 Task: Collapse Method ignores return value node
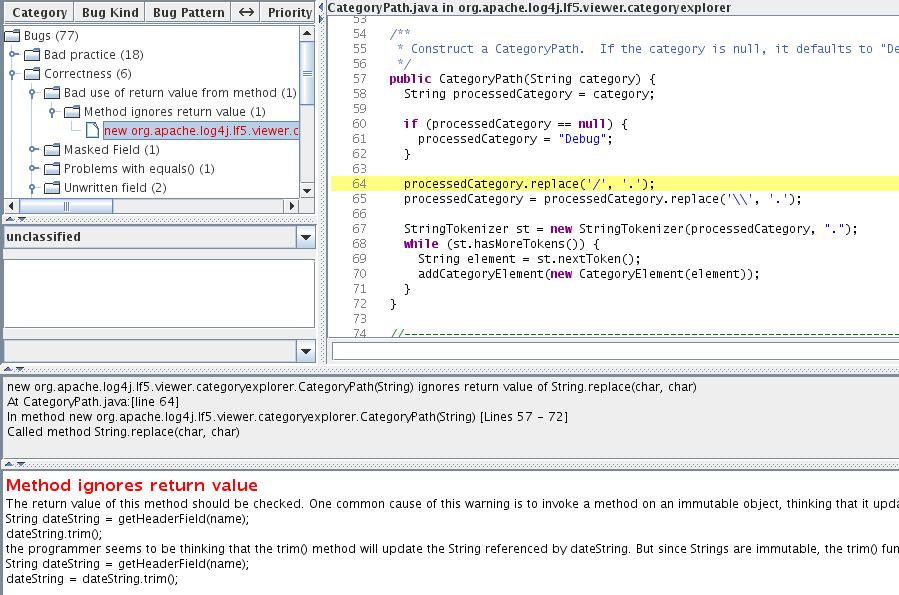52,112
